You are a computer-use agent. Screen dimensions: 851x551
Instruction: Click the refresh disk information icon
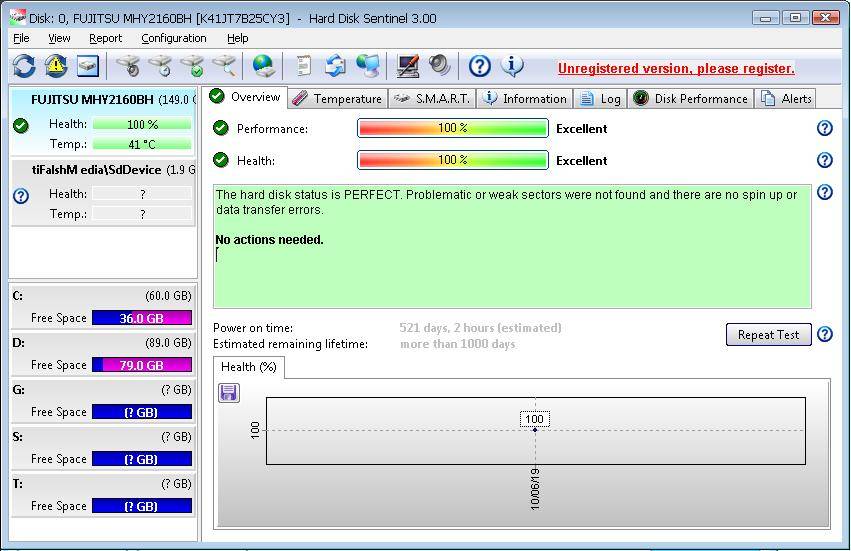[x=24, y=66]
